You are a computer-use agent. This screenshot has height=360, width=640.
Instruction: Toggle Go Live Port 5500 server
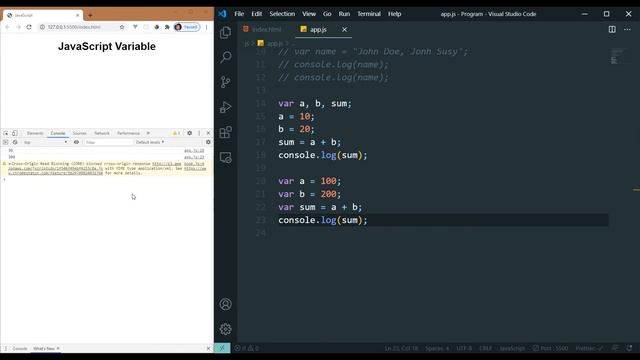[x=550, y=348]
